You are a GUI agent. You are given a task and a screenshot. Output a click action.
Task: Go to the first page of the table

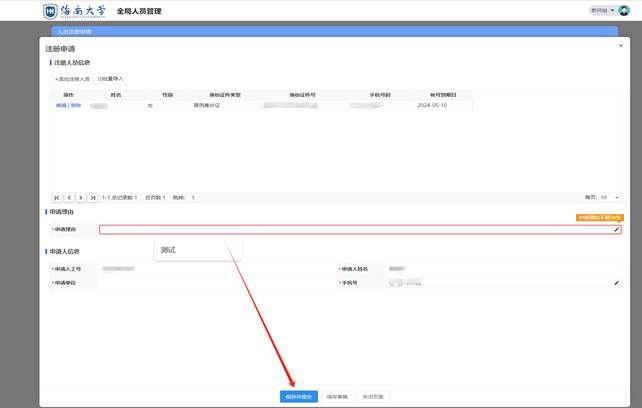57,198
